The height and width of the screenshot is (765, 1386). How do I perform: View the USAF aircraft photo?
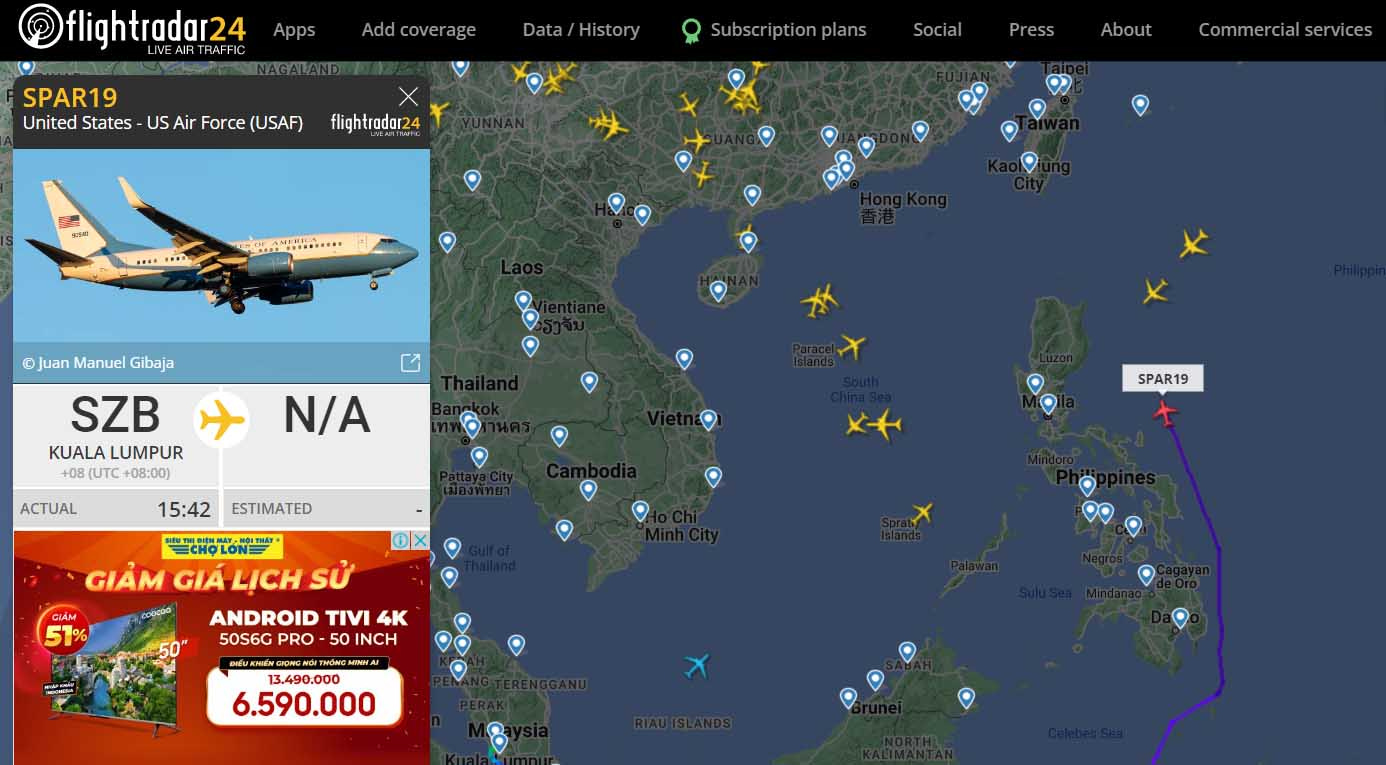pos(221,245)
